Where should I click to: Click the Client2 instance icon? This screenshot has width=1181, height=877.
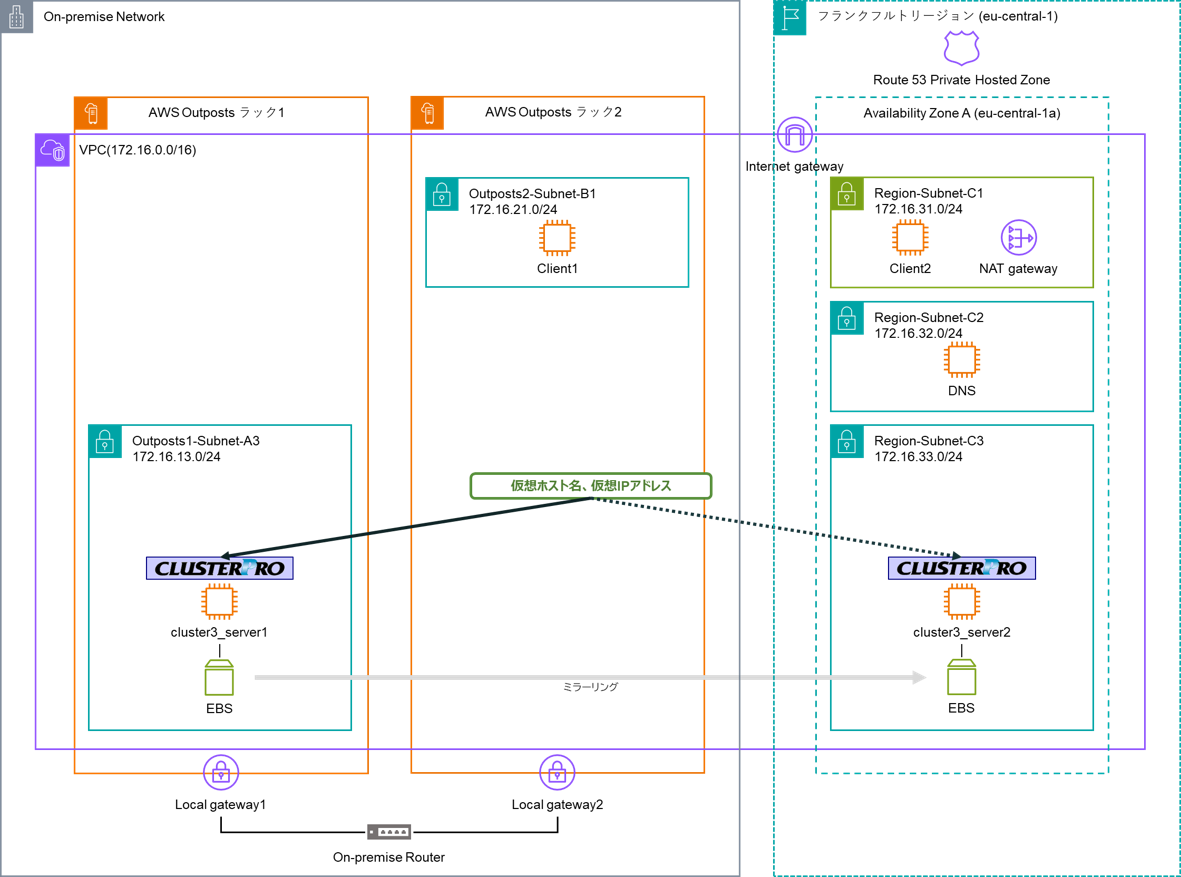[909, 238]
